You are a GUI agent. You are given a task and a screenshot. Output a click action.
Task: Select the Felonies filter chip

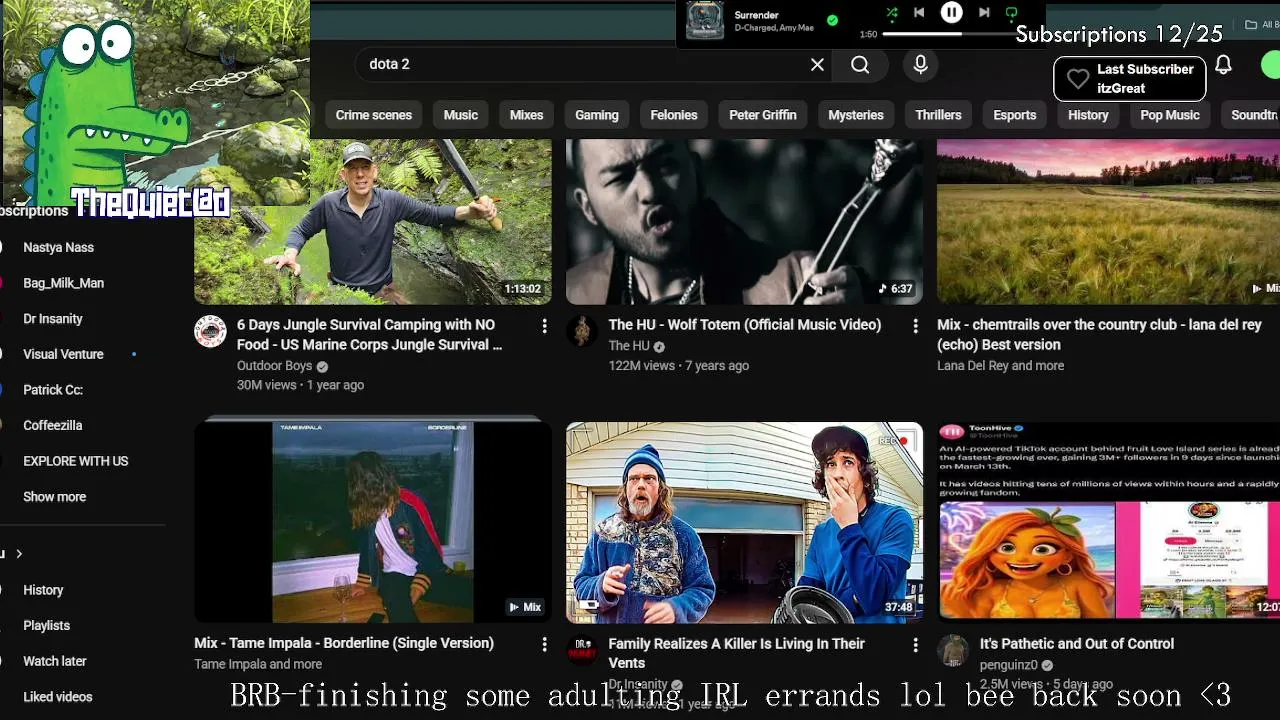click(674, 115)
